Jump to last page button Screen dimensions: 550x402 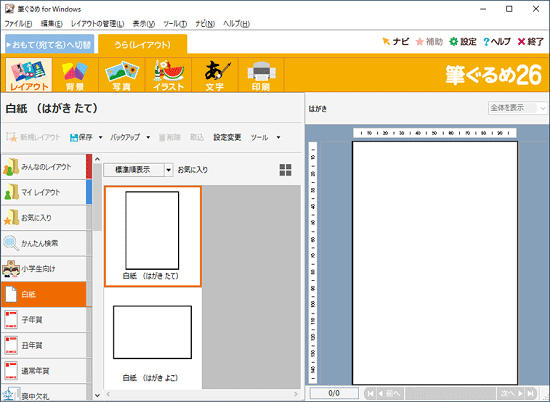[x=531, y=393]
